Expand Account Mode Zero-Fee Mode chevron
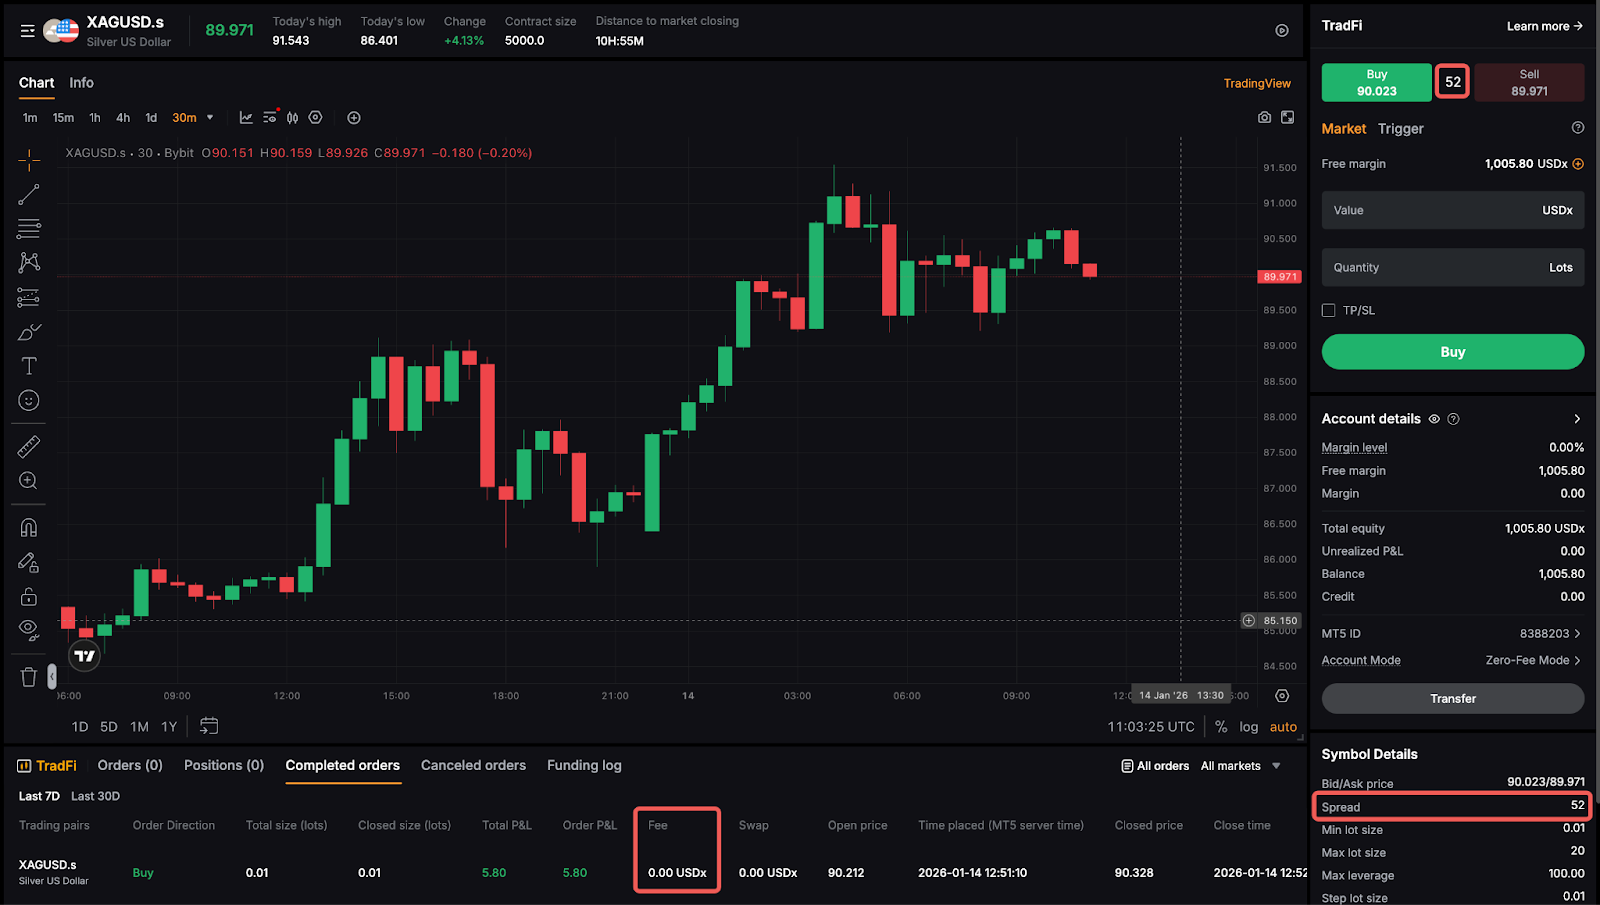The image size is (1600, 905). pyautogui.click(x=1577, y=660)
